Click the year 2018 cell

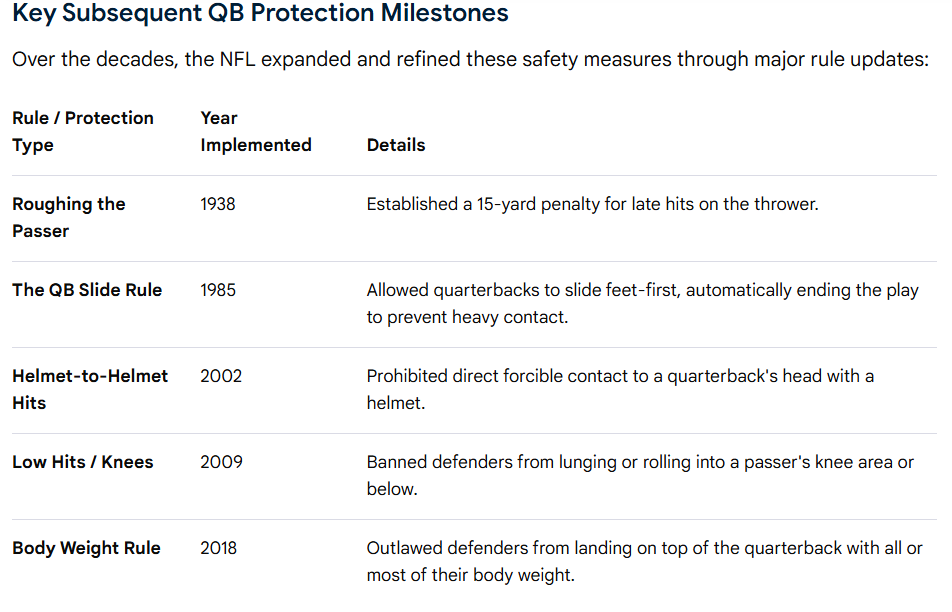pos(219,548)
